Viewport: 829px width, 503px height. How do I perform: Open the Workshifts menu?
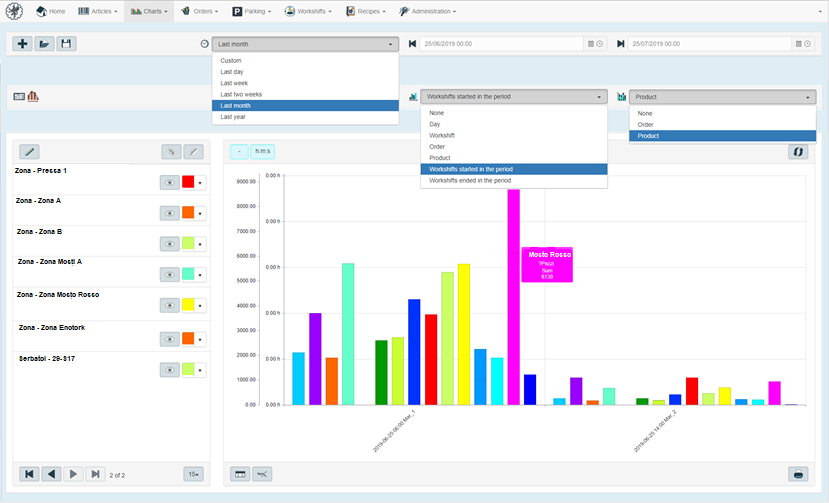point(308,11)
